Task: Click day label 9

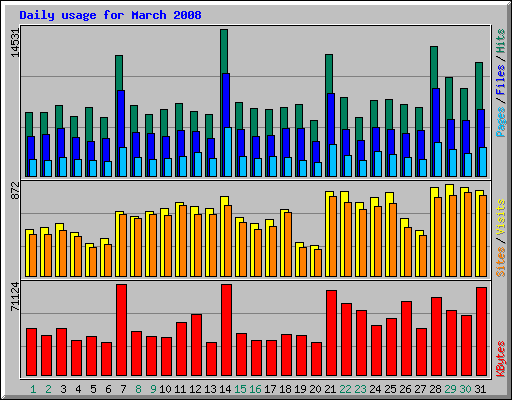Action: [x=153, y=389]
